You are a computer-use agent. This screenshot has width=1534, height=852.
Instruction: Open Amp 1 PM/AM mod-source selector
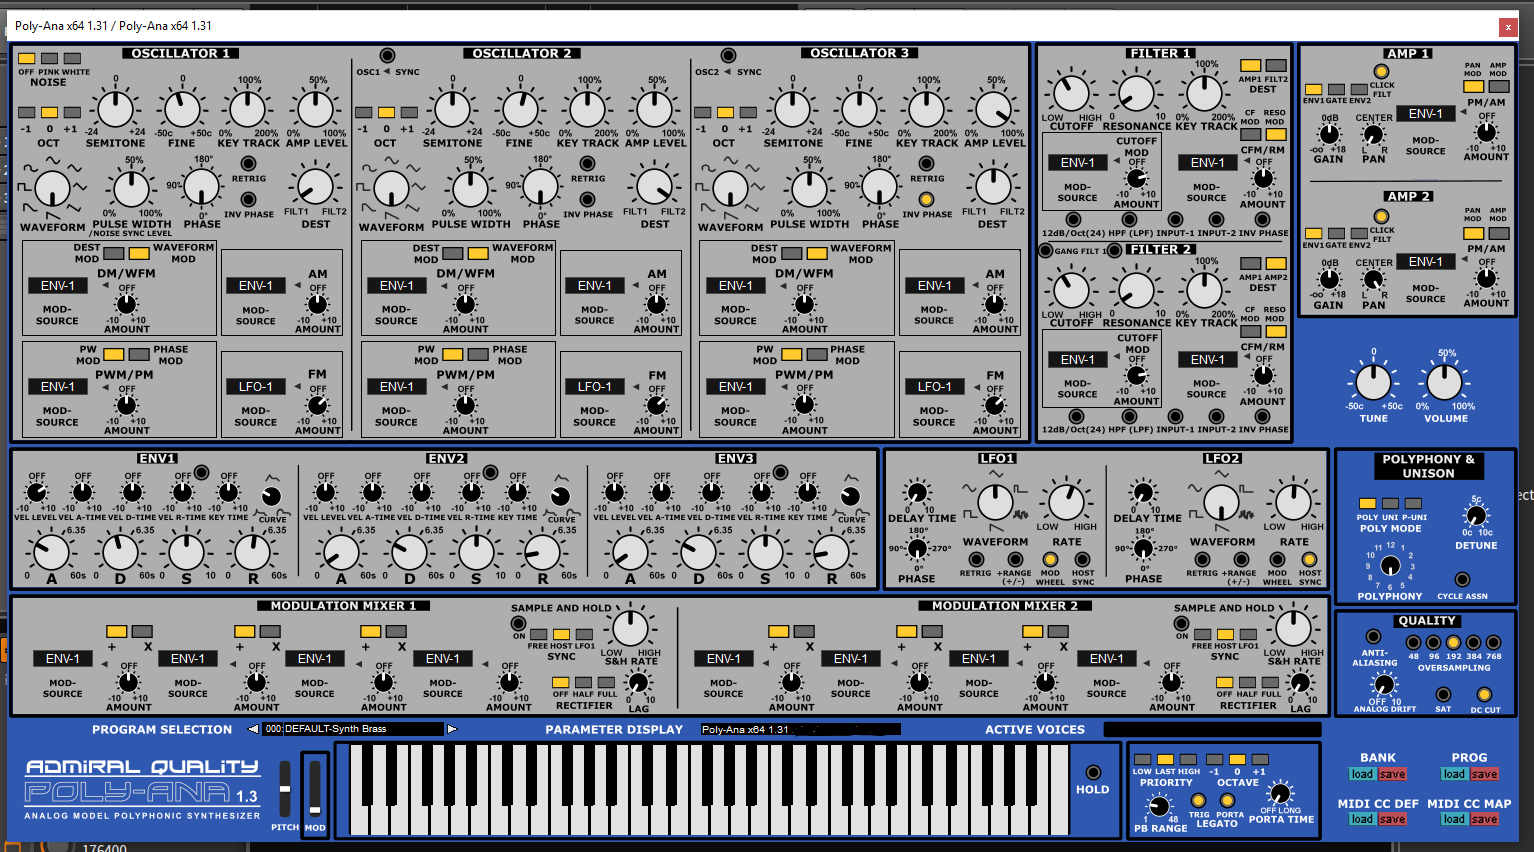click(x=1426, y=114)
